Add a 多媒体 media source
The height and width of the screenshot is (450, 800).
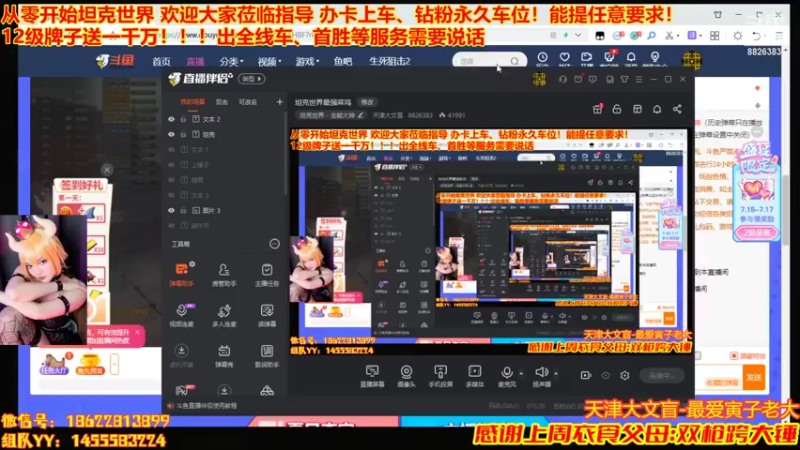474,376
